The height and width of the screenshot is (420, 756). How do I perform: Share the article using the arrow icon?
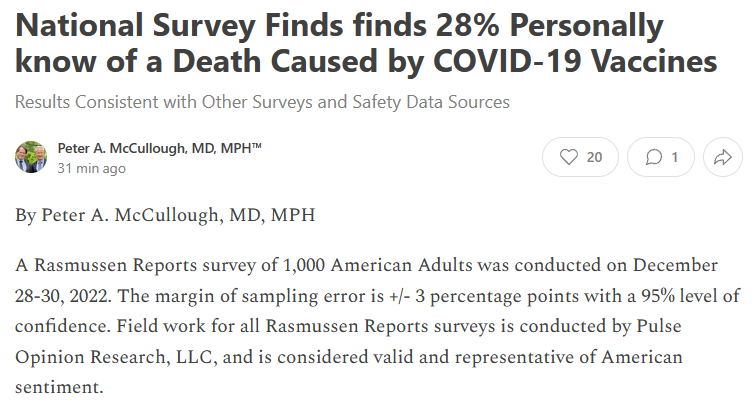[x=719, y=157]
